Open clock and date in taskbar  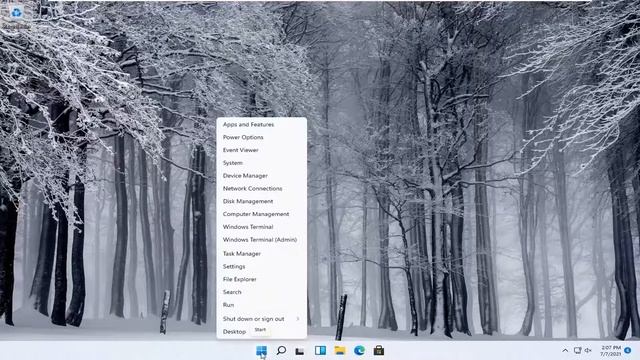611,351
